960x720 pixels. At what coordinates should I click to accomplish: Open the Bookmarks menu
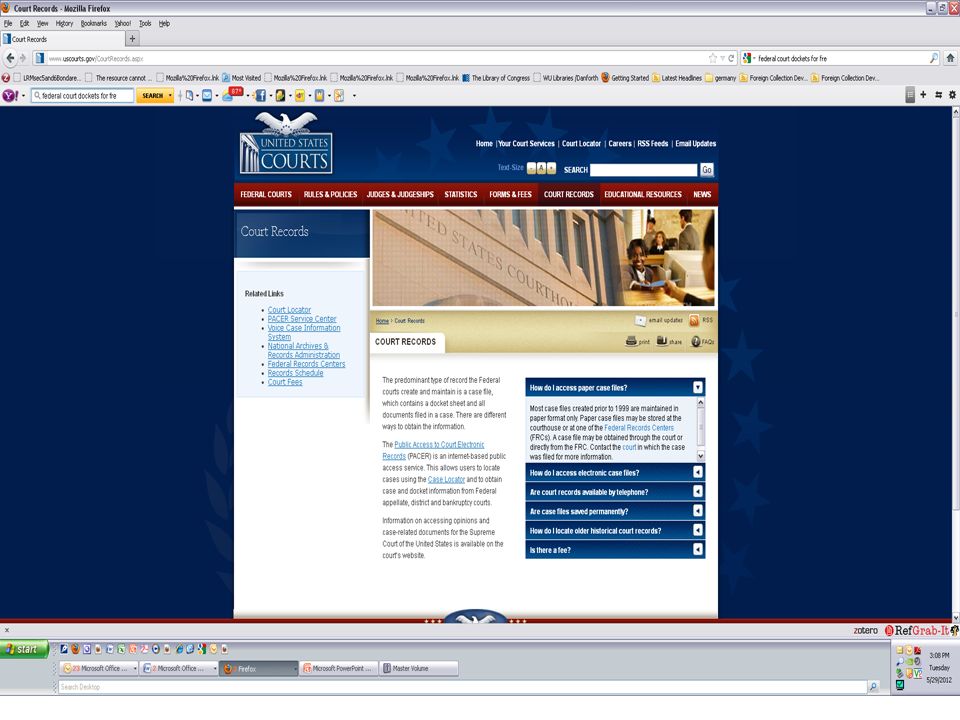click(x=94, y=23)
